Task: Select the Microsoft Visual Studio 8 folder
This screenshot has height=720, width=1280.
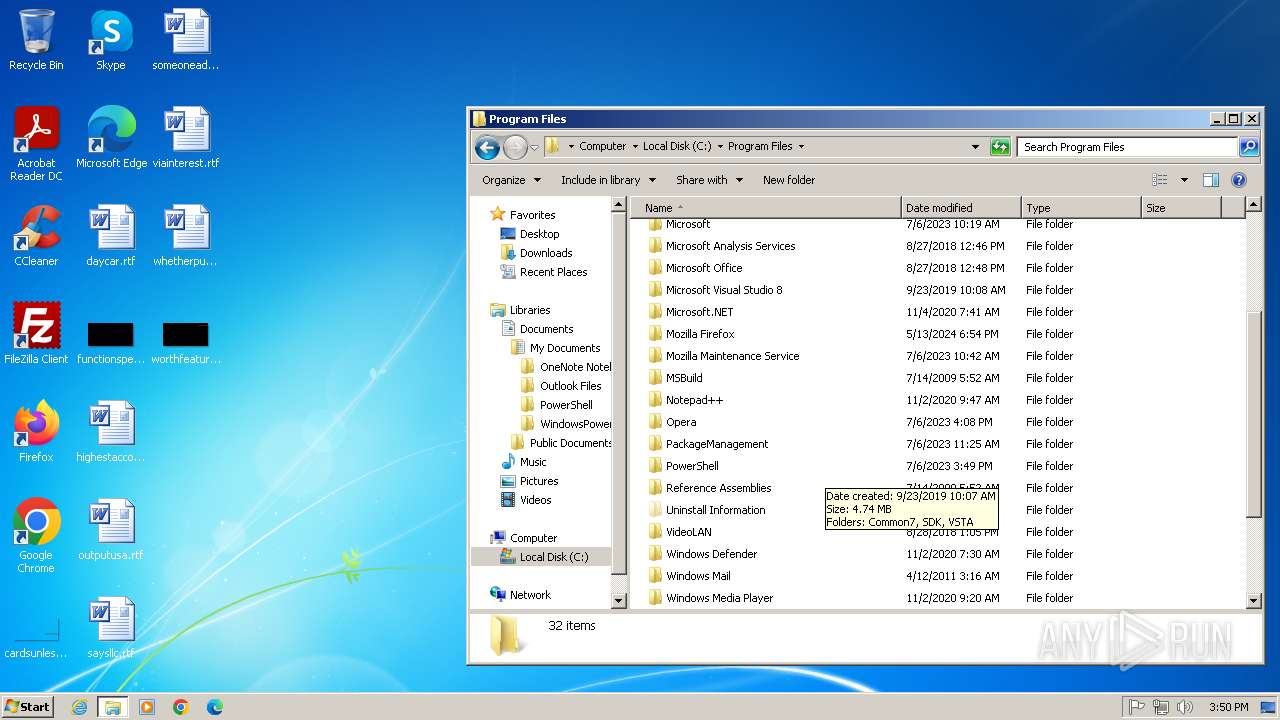Action: tap(724, 290)
